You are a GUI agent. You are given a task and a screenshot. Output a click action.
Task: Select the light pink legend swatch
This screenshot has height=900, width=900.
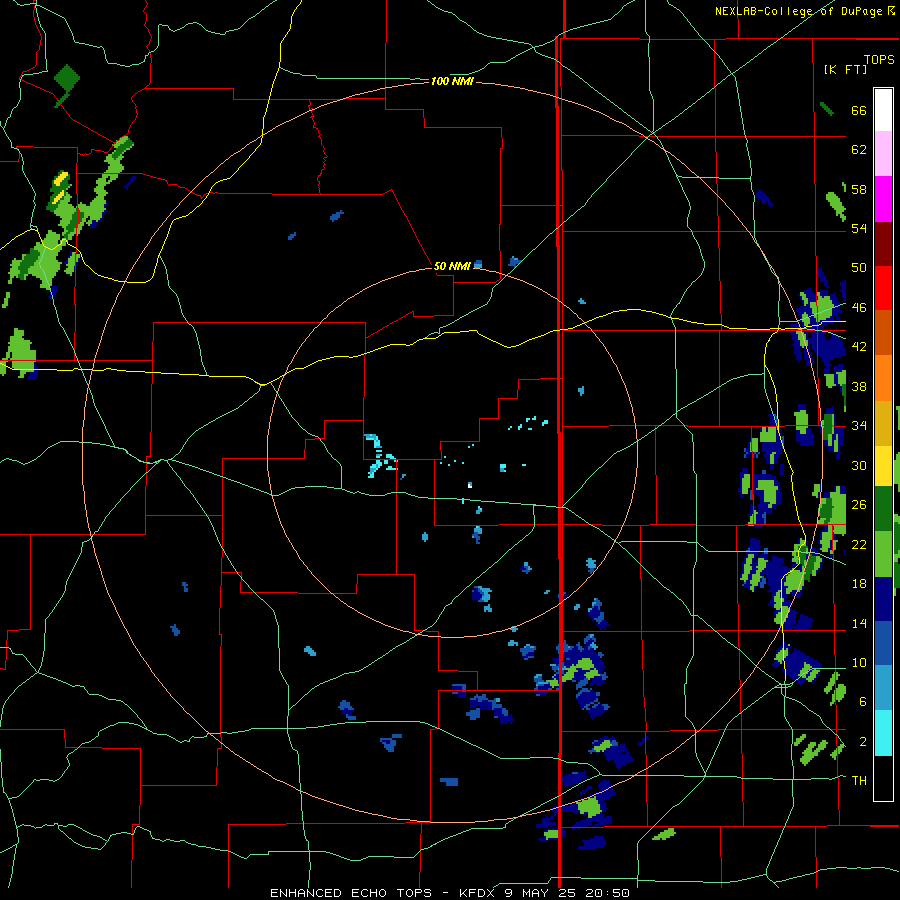pos(883,153)
